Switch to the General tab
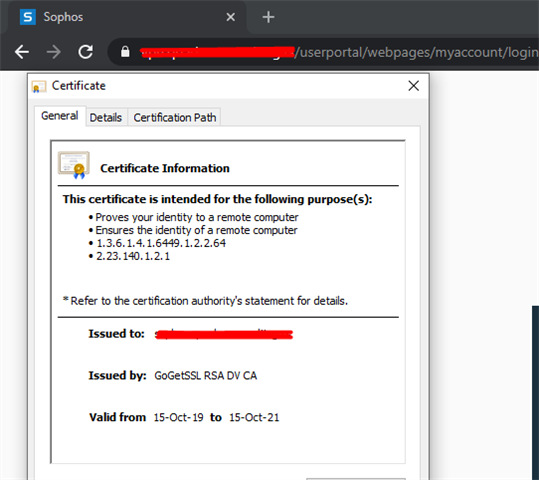539x480 pixels. pos(59,116)
